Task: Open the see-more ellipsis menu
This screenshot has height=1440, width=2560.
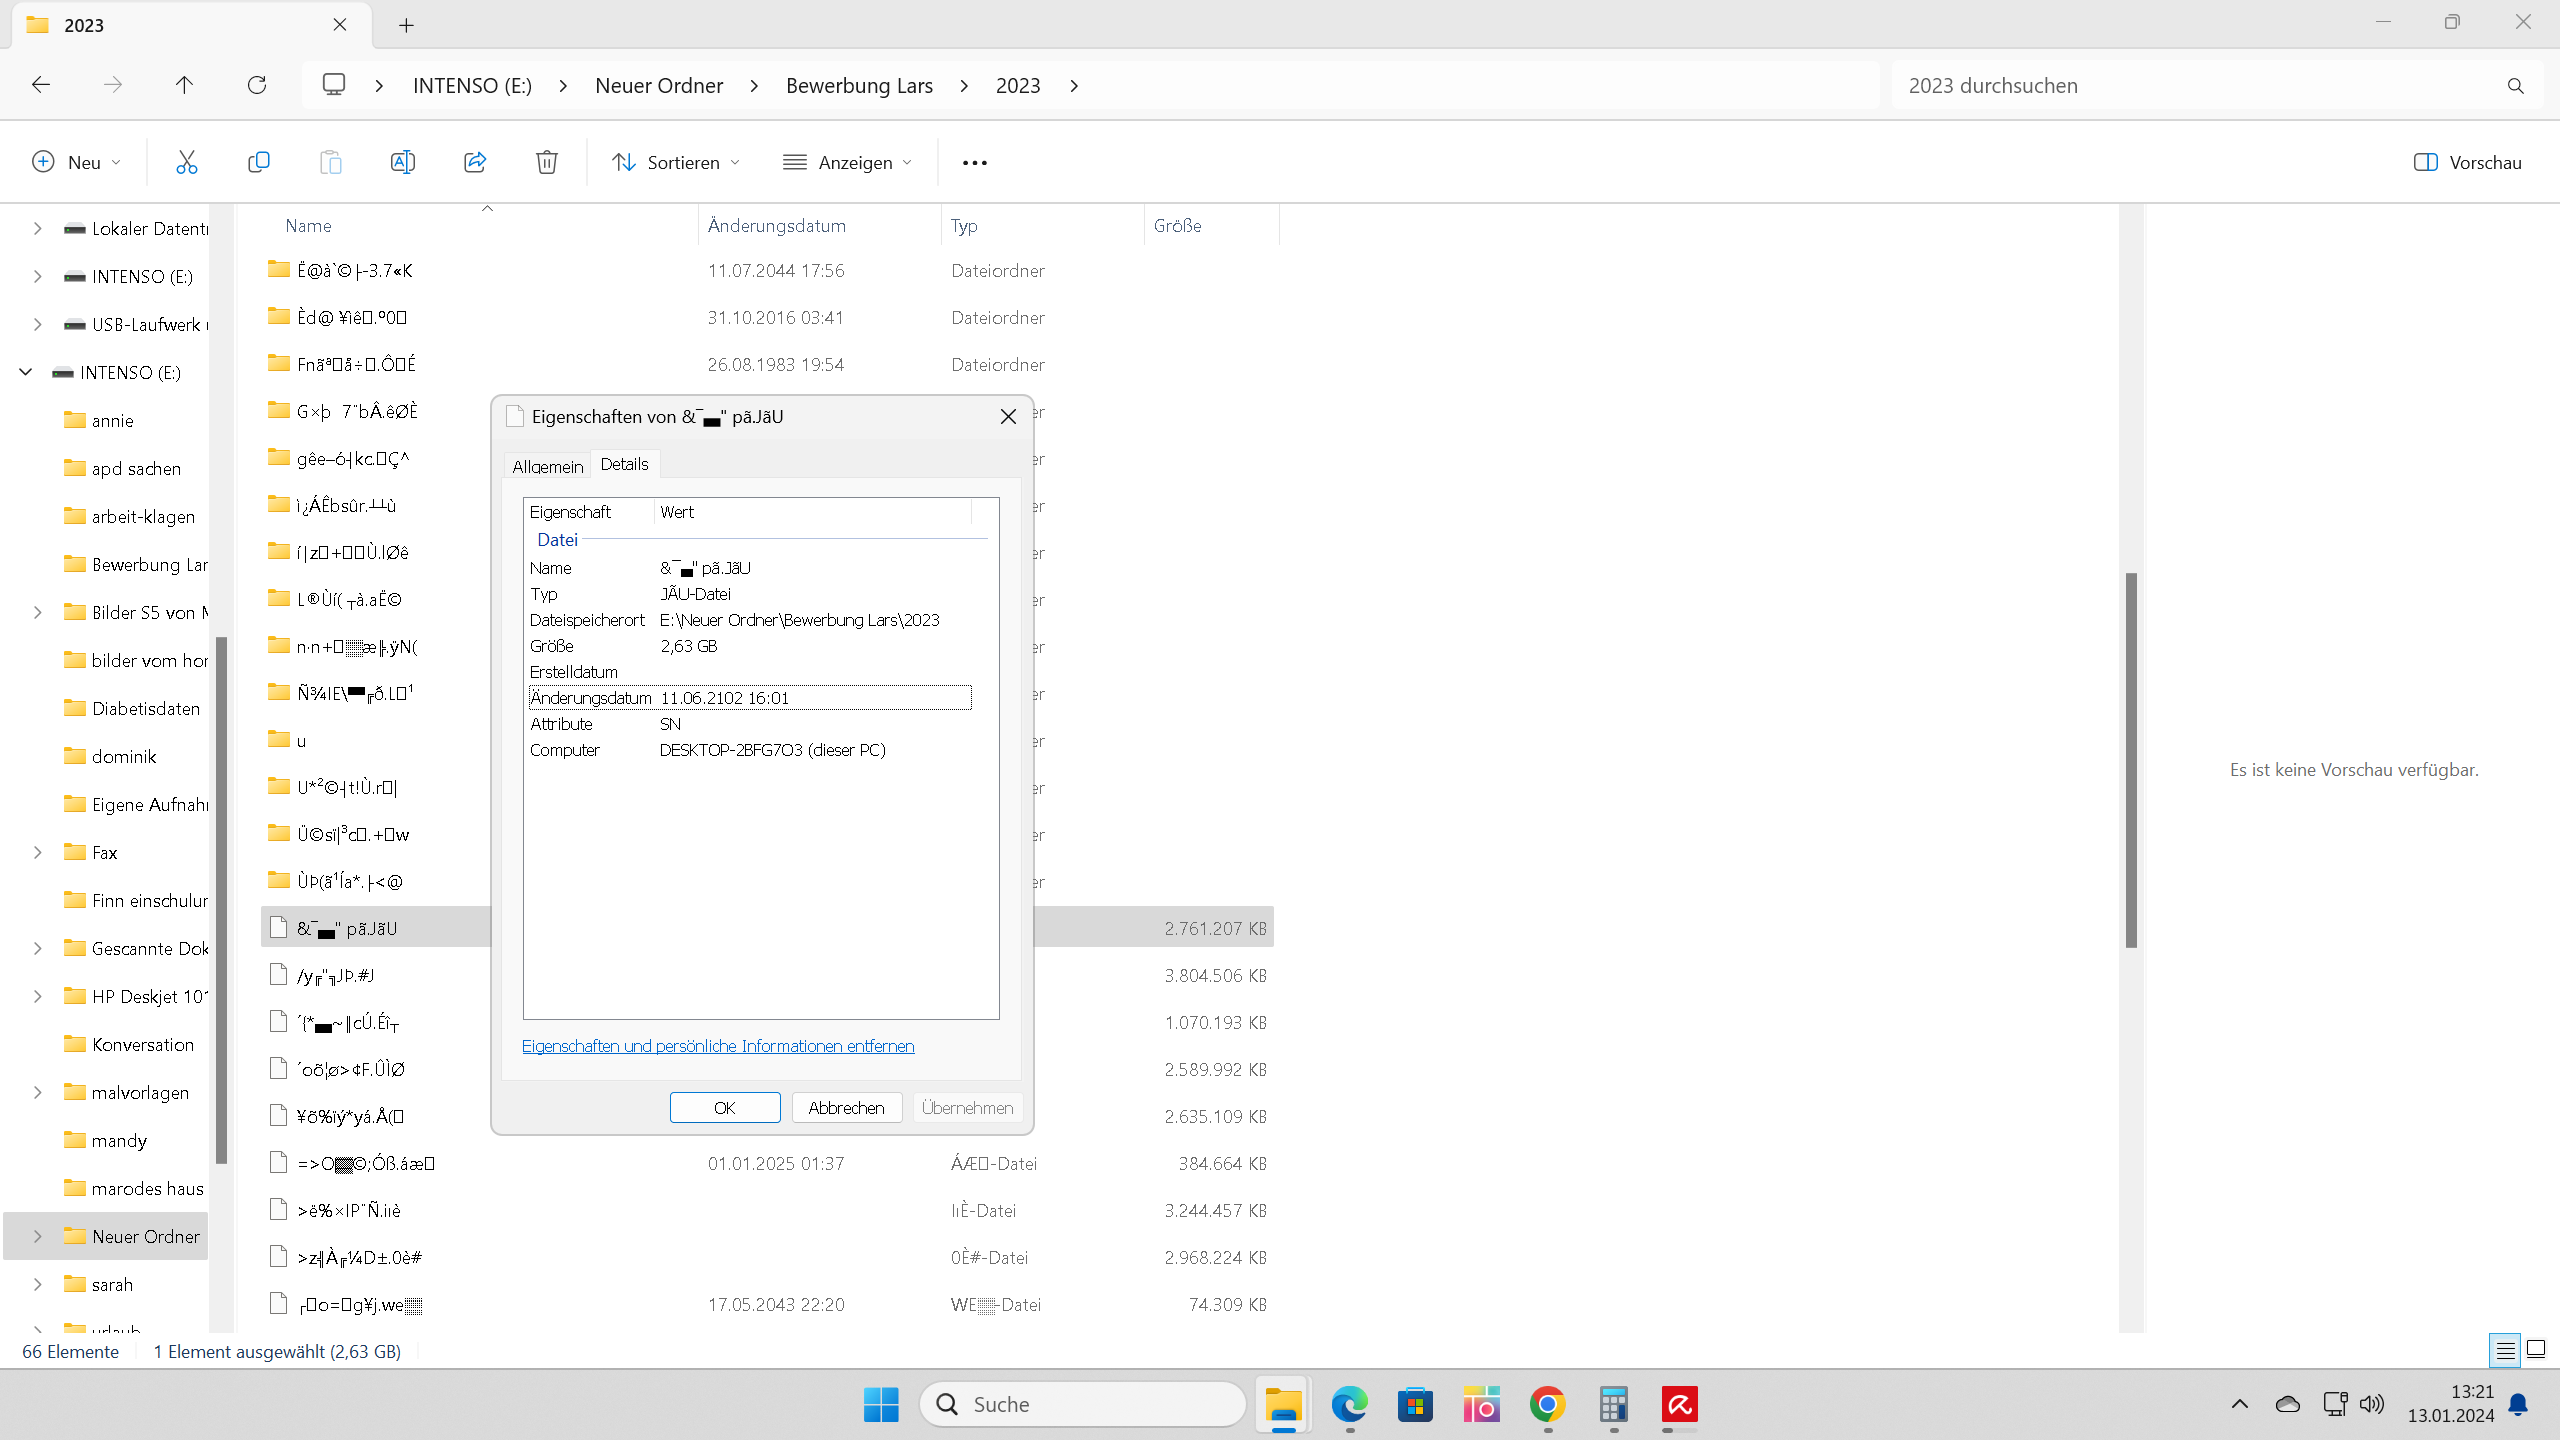Action: coord(974,163)
